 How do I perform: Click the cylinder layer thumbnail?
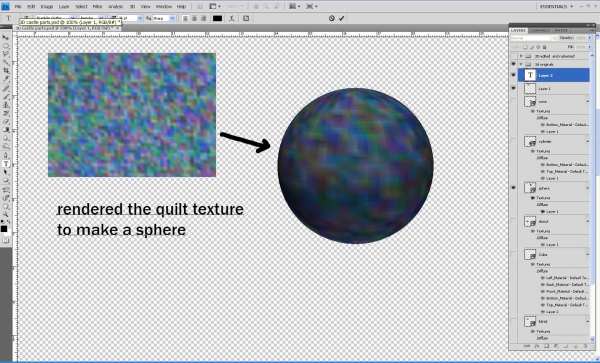click(530, 142)
